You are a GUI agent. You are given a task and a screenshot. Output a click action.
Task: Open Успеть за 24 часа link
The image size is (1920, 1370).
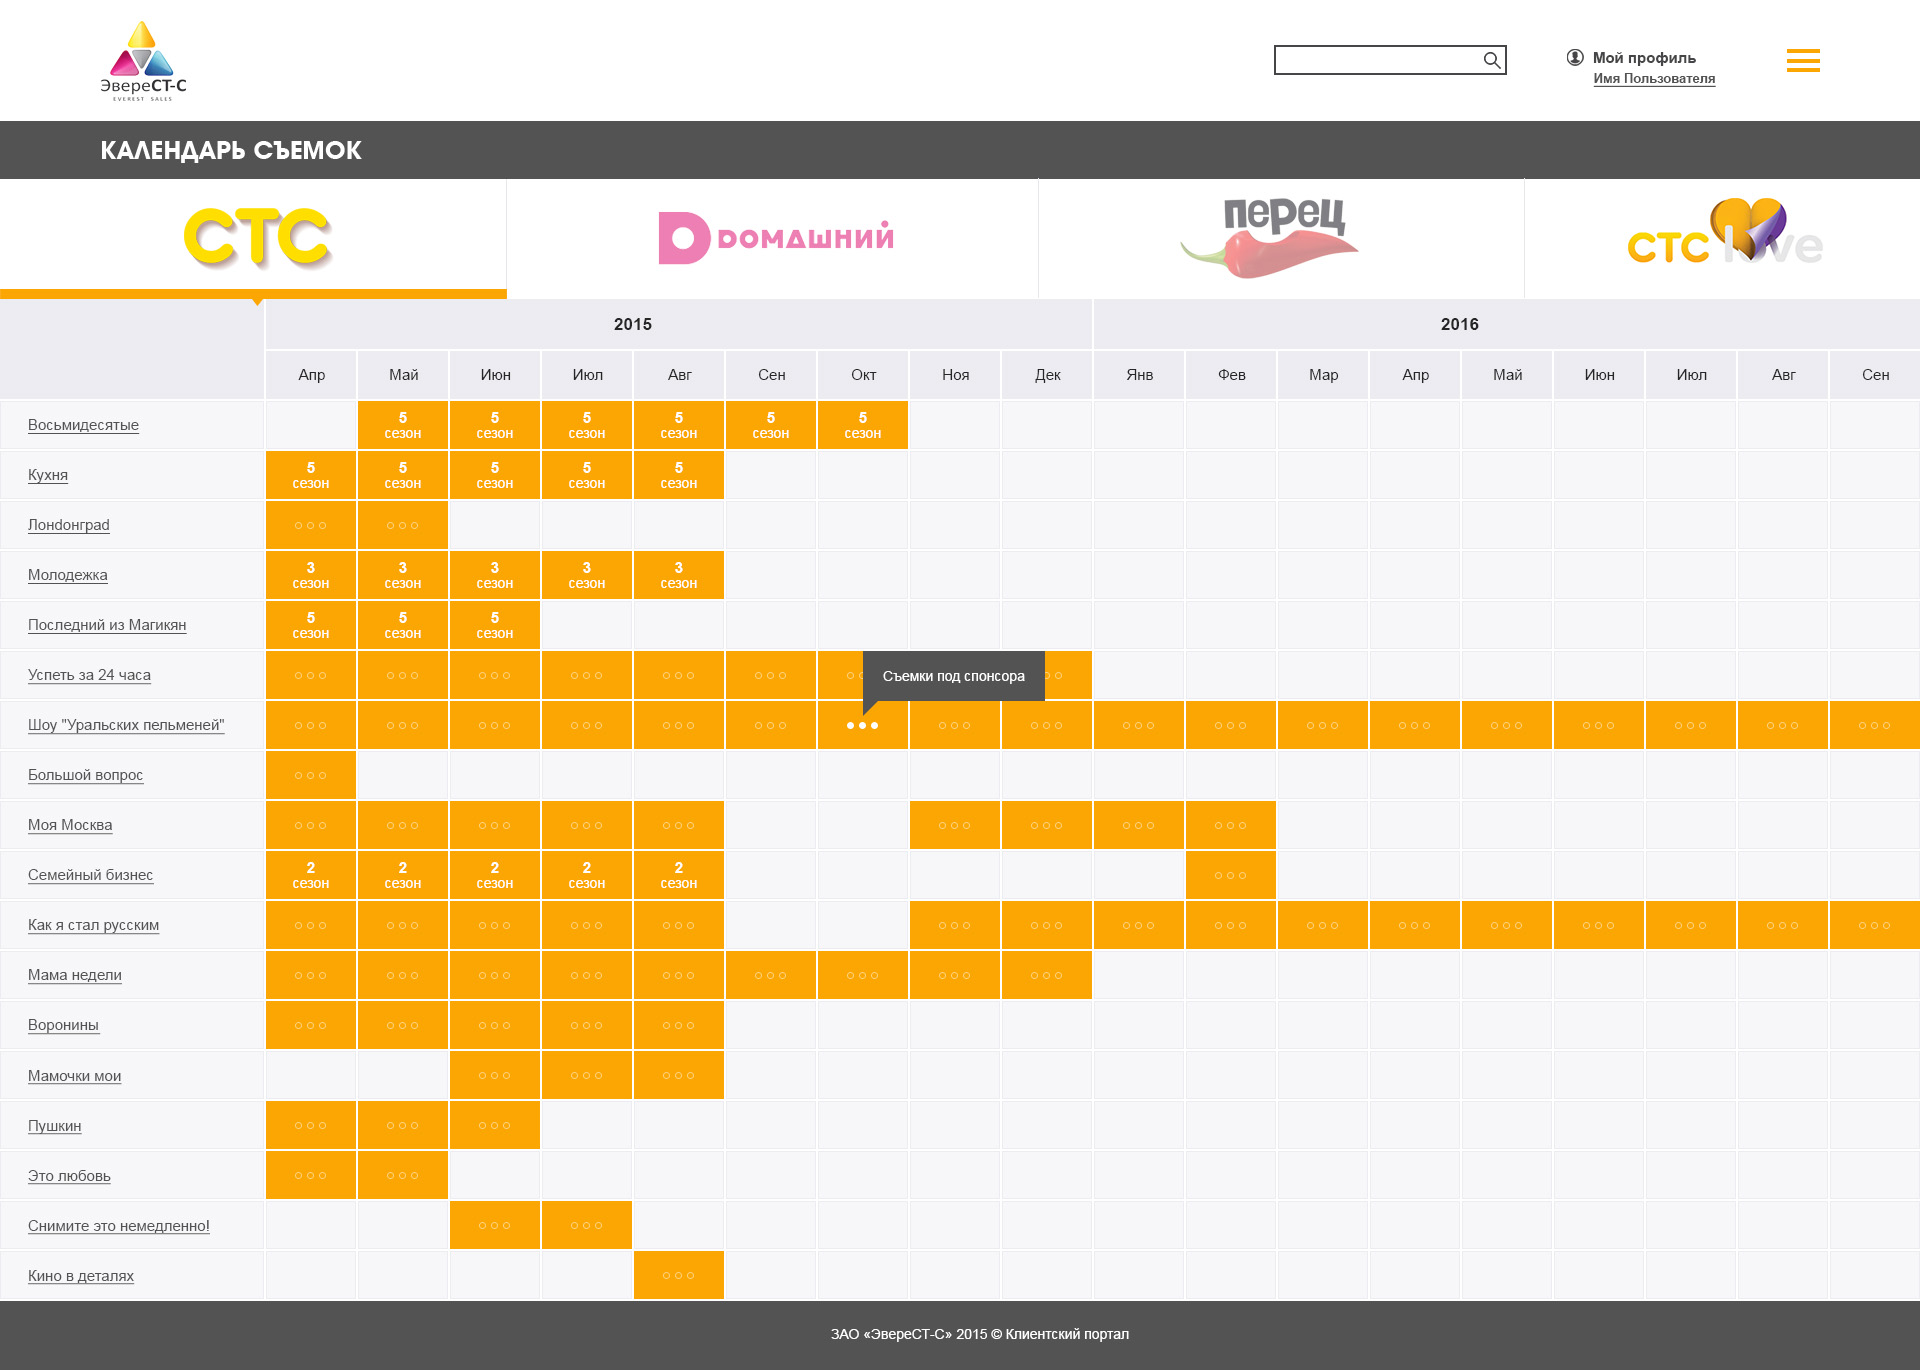click(x=89, y=675)
